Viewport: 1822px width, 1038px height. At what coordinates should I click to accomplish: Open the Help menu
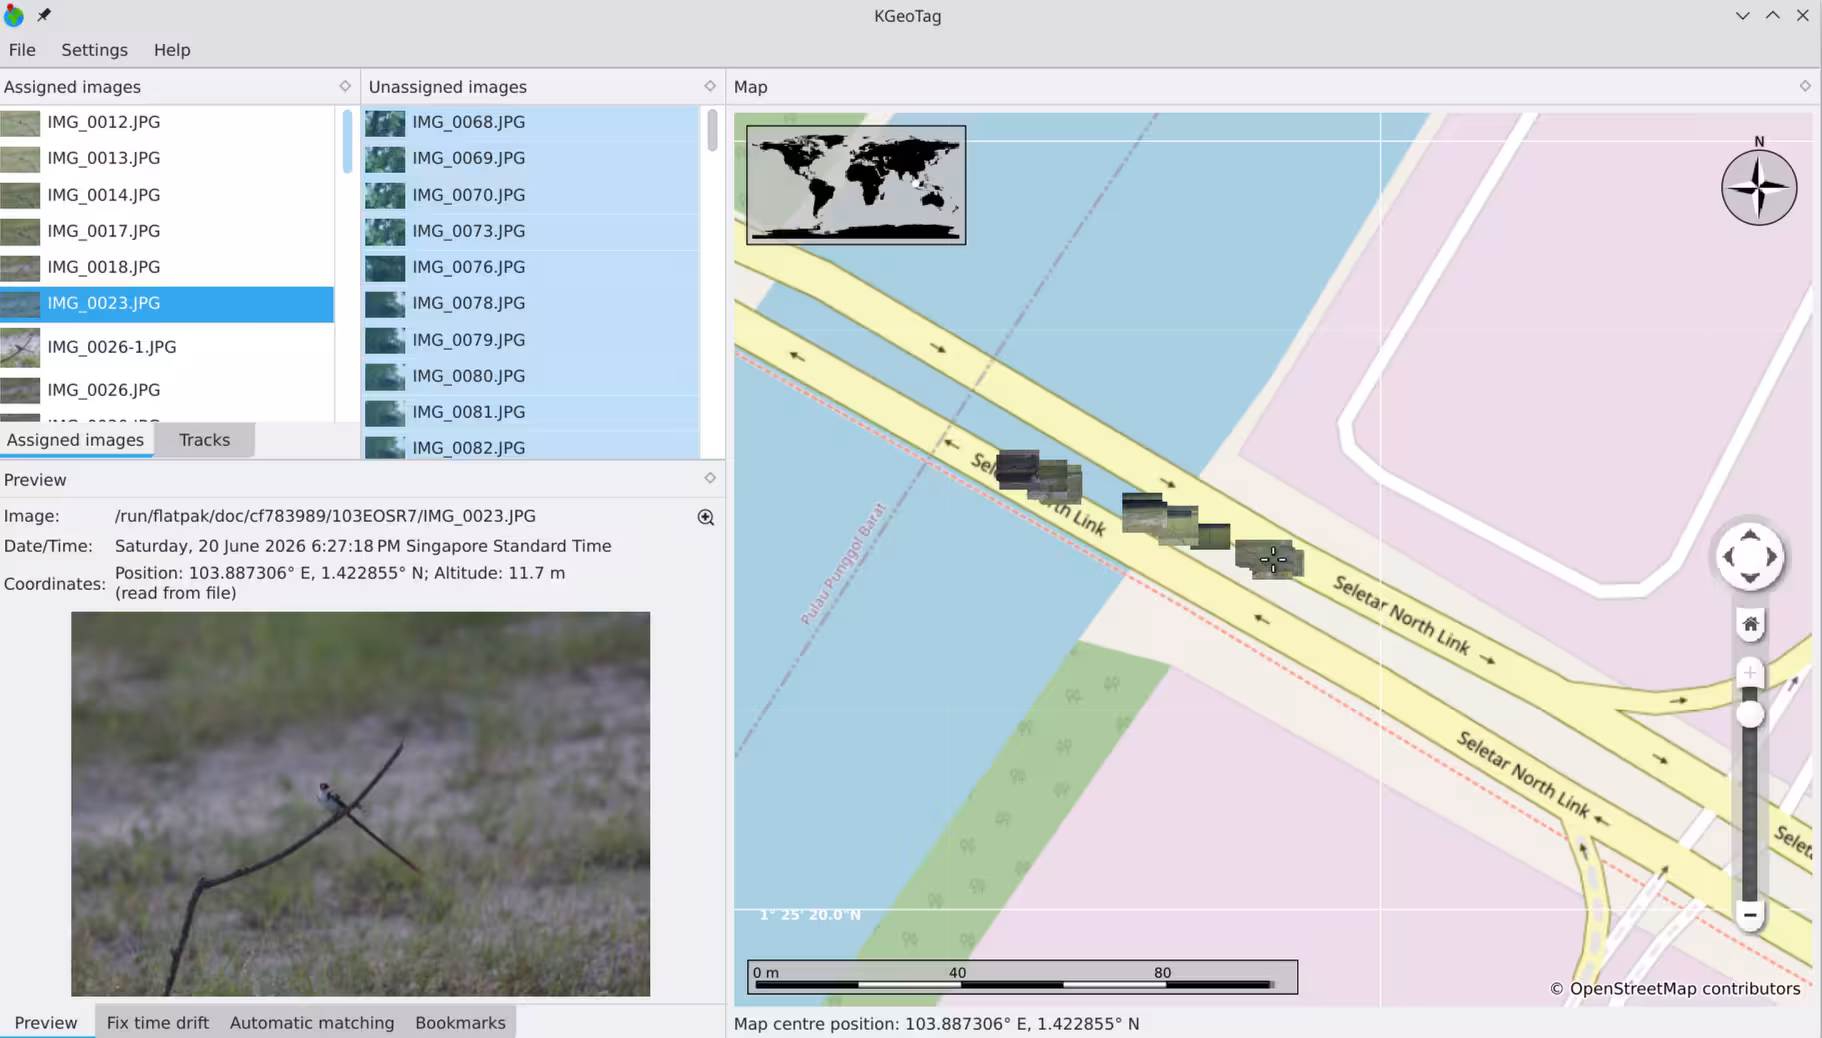(x=172, y=50)
